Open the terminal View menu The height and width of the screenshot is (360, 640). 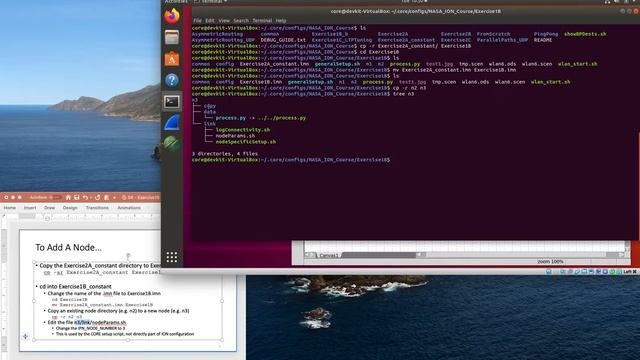point(224,20)
